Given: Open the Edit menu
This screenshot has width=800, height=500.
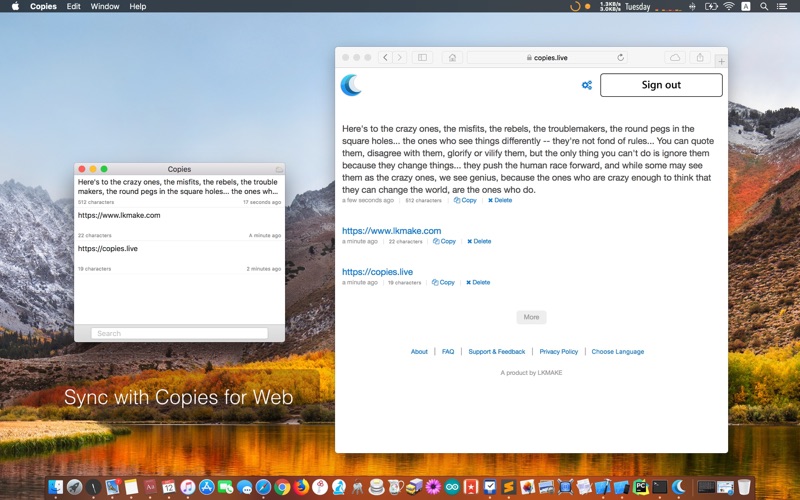Looking at the screenshot, I should [73, 7].
